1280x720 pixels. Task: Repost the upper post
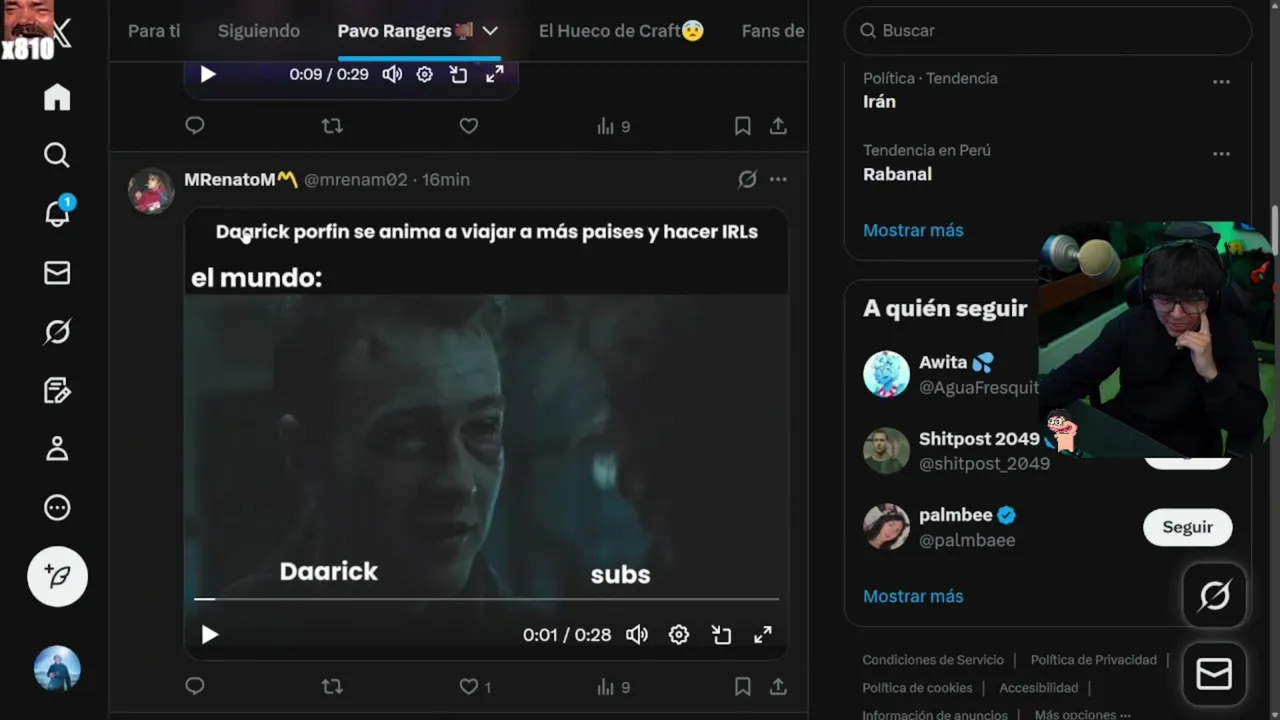[332, 126]
